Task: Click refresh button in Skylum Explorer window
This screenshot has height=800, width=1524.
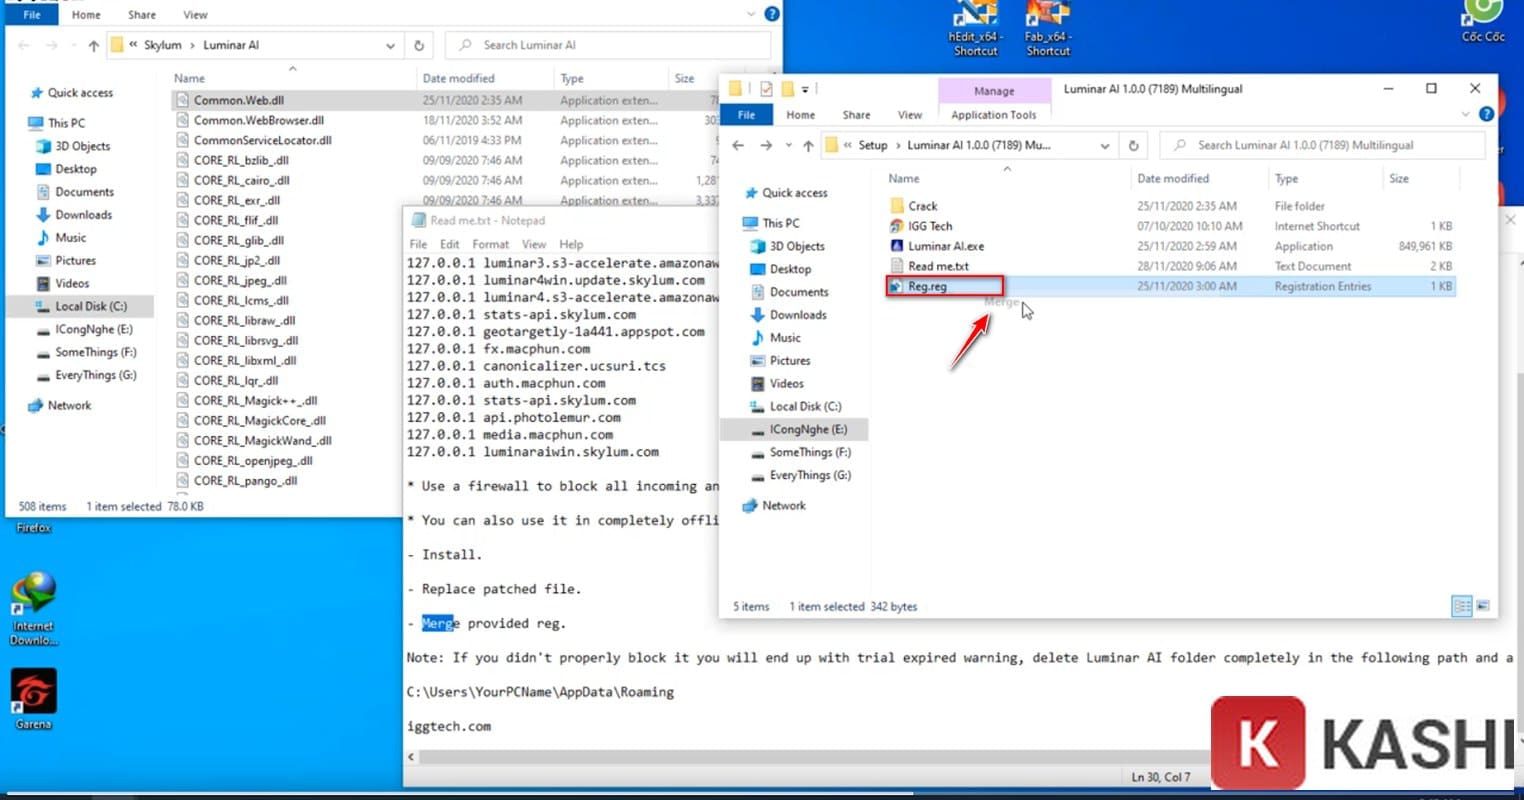Action: pyautogui.click(x=419, y=45)
